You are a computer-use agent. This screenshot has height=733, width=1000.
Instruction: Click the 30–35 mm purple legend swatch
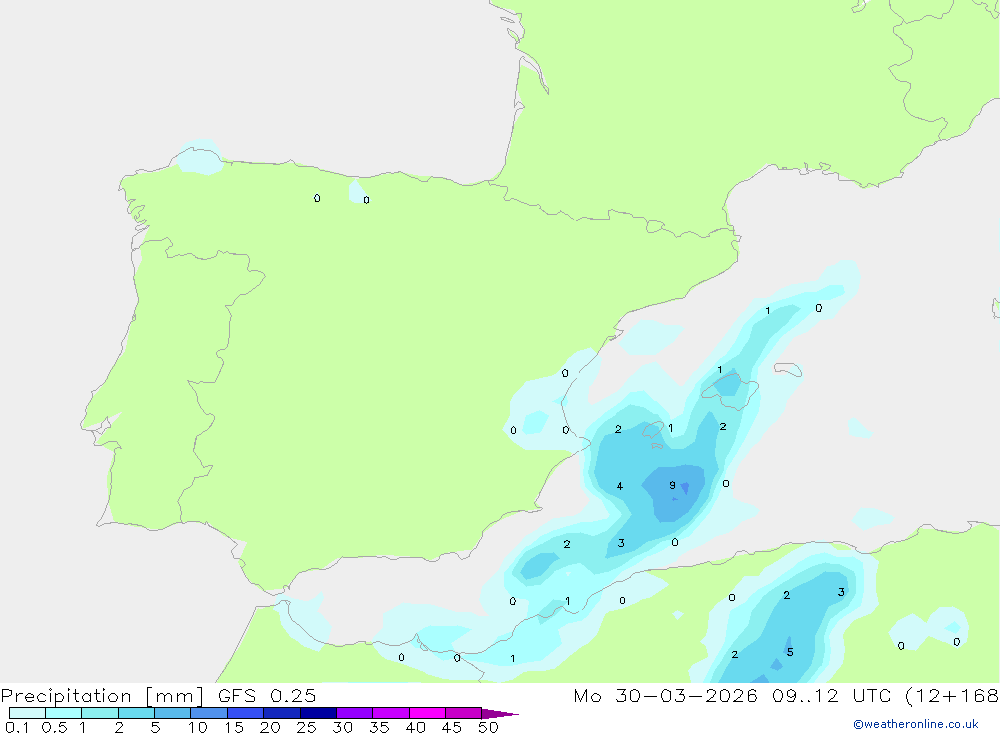click(x=355, y=713)
